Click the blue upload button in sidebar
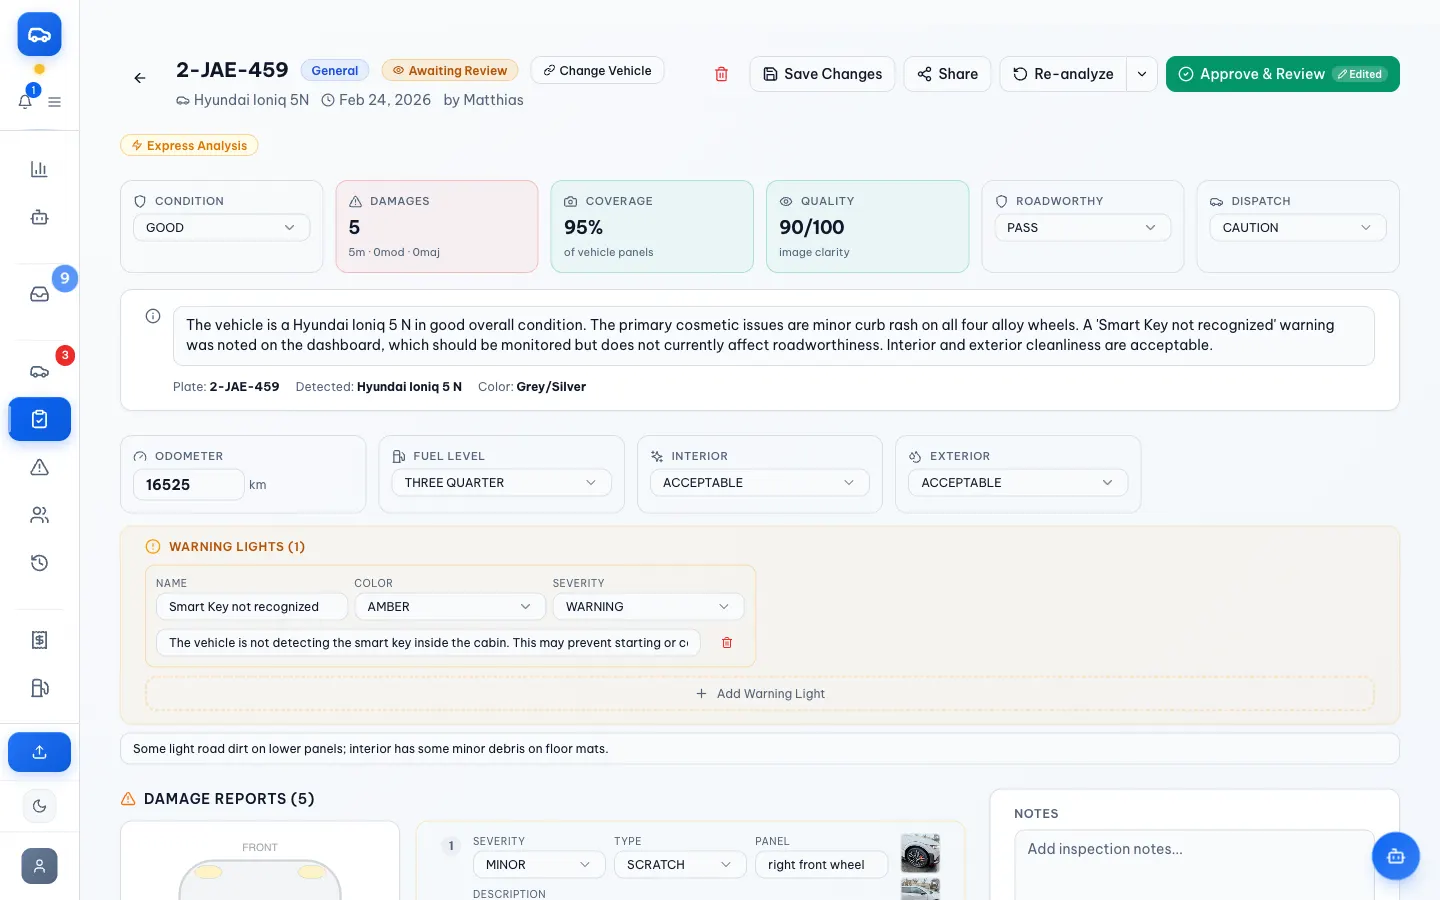1440x900 pixels. pos(39,752)
